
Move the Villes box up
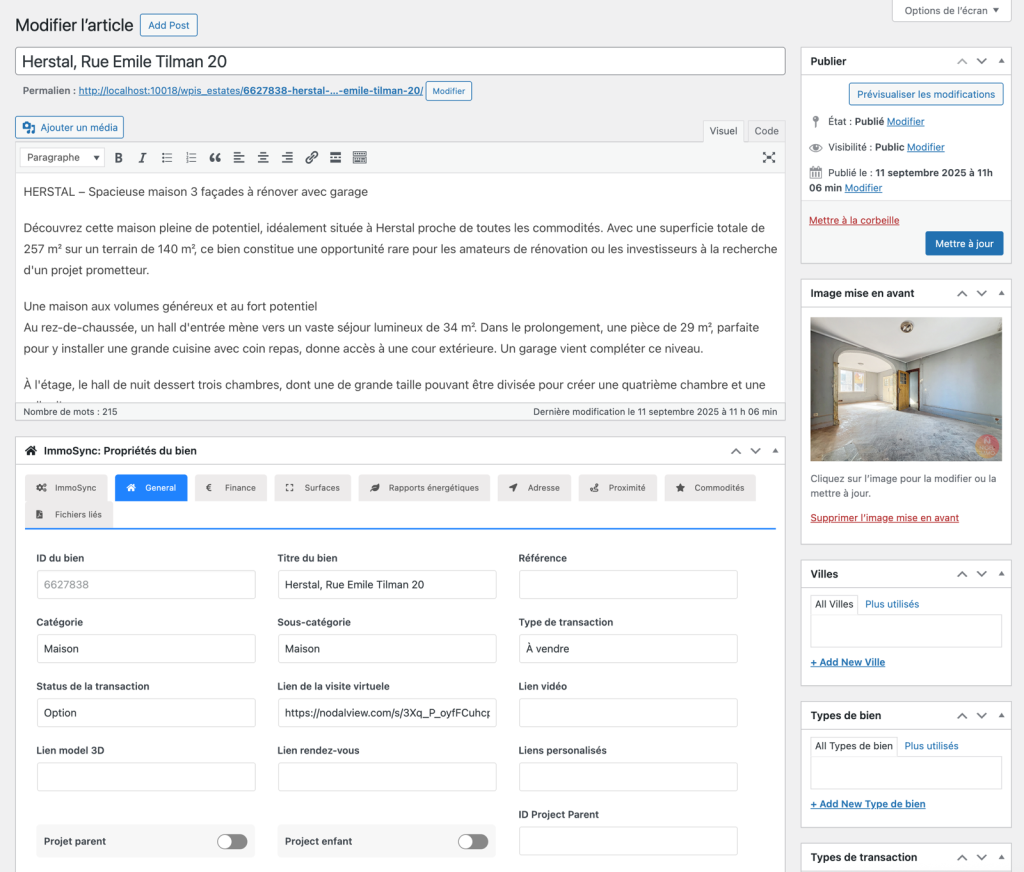click(x=962, y=574)
